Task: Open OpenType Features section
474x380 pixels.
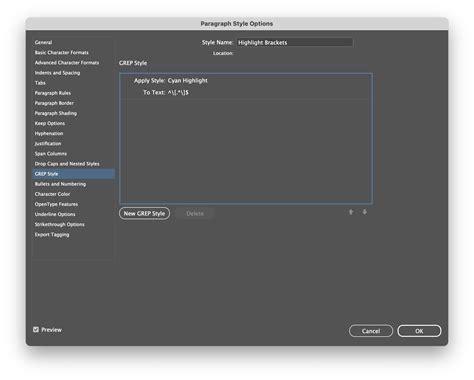Action: pos(56,204)
